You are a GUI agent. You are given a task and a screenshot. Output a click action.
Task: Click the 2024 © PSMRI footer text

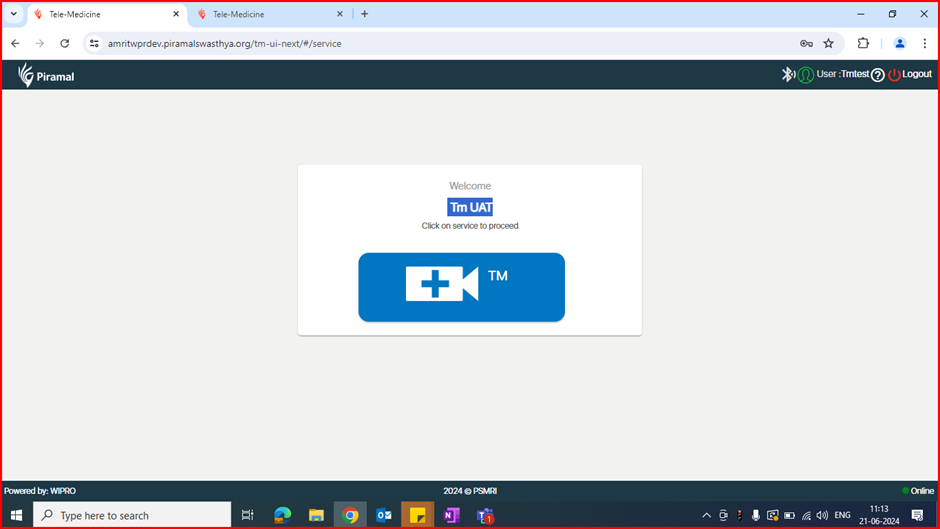tap(470, 491)
